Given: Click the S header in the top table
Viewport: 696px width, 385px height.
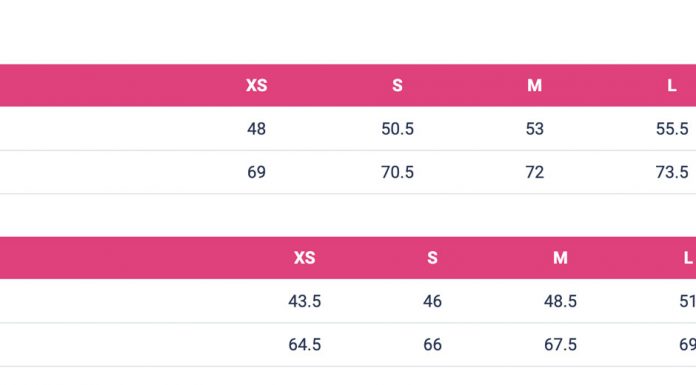Looking at the screenshot, I should pos(397,85).
